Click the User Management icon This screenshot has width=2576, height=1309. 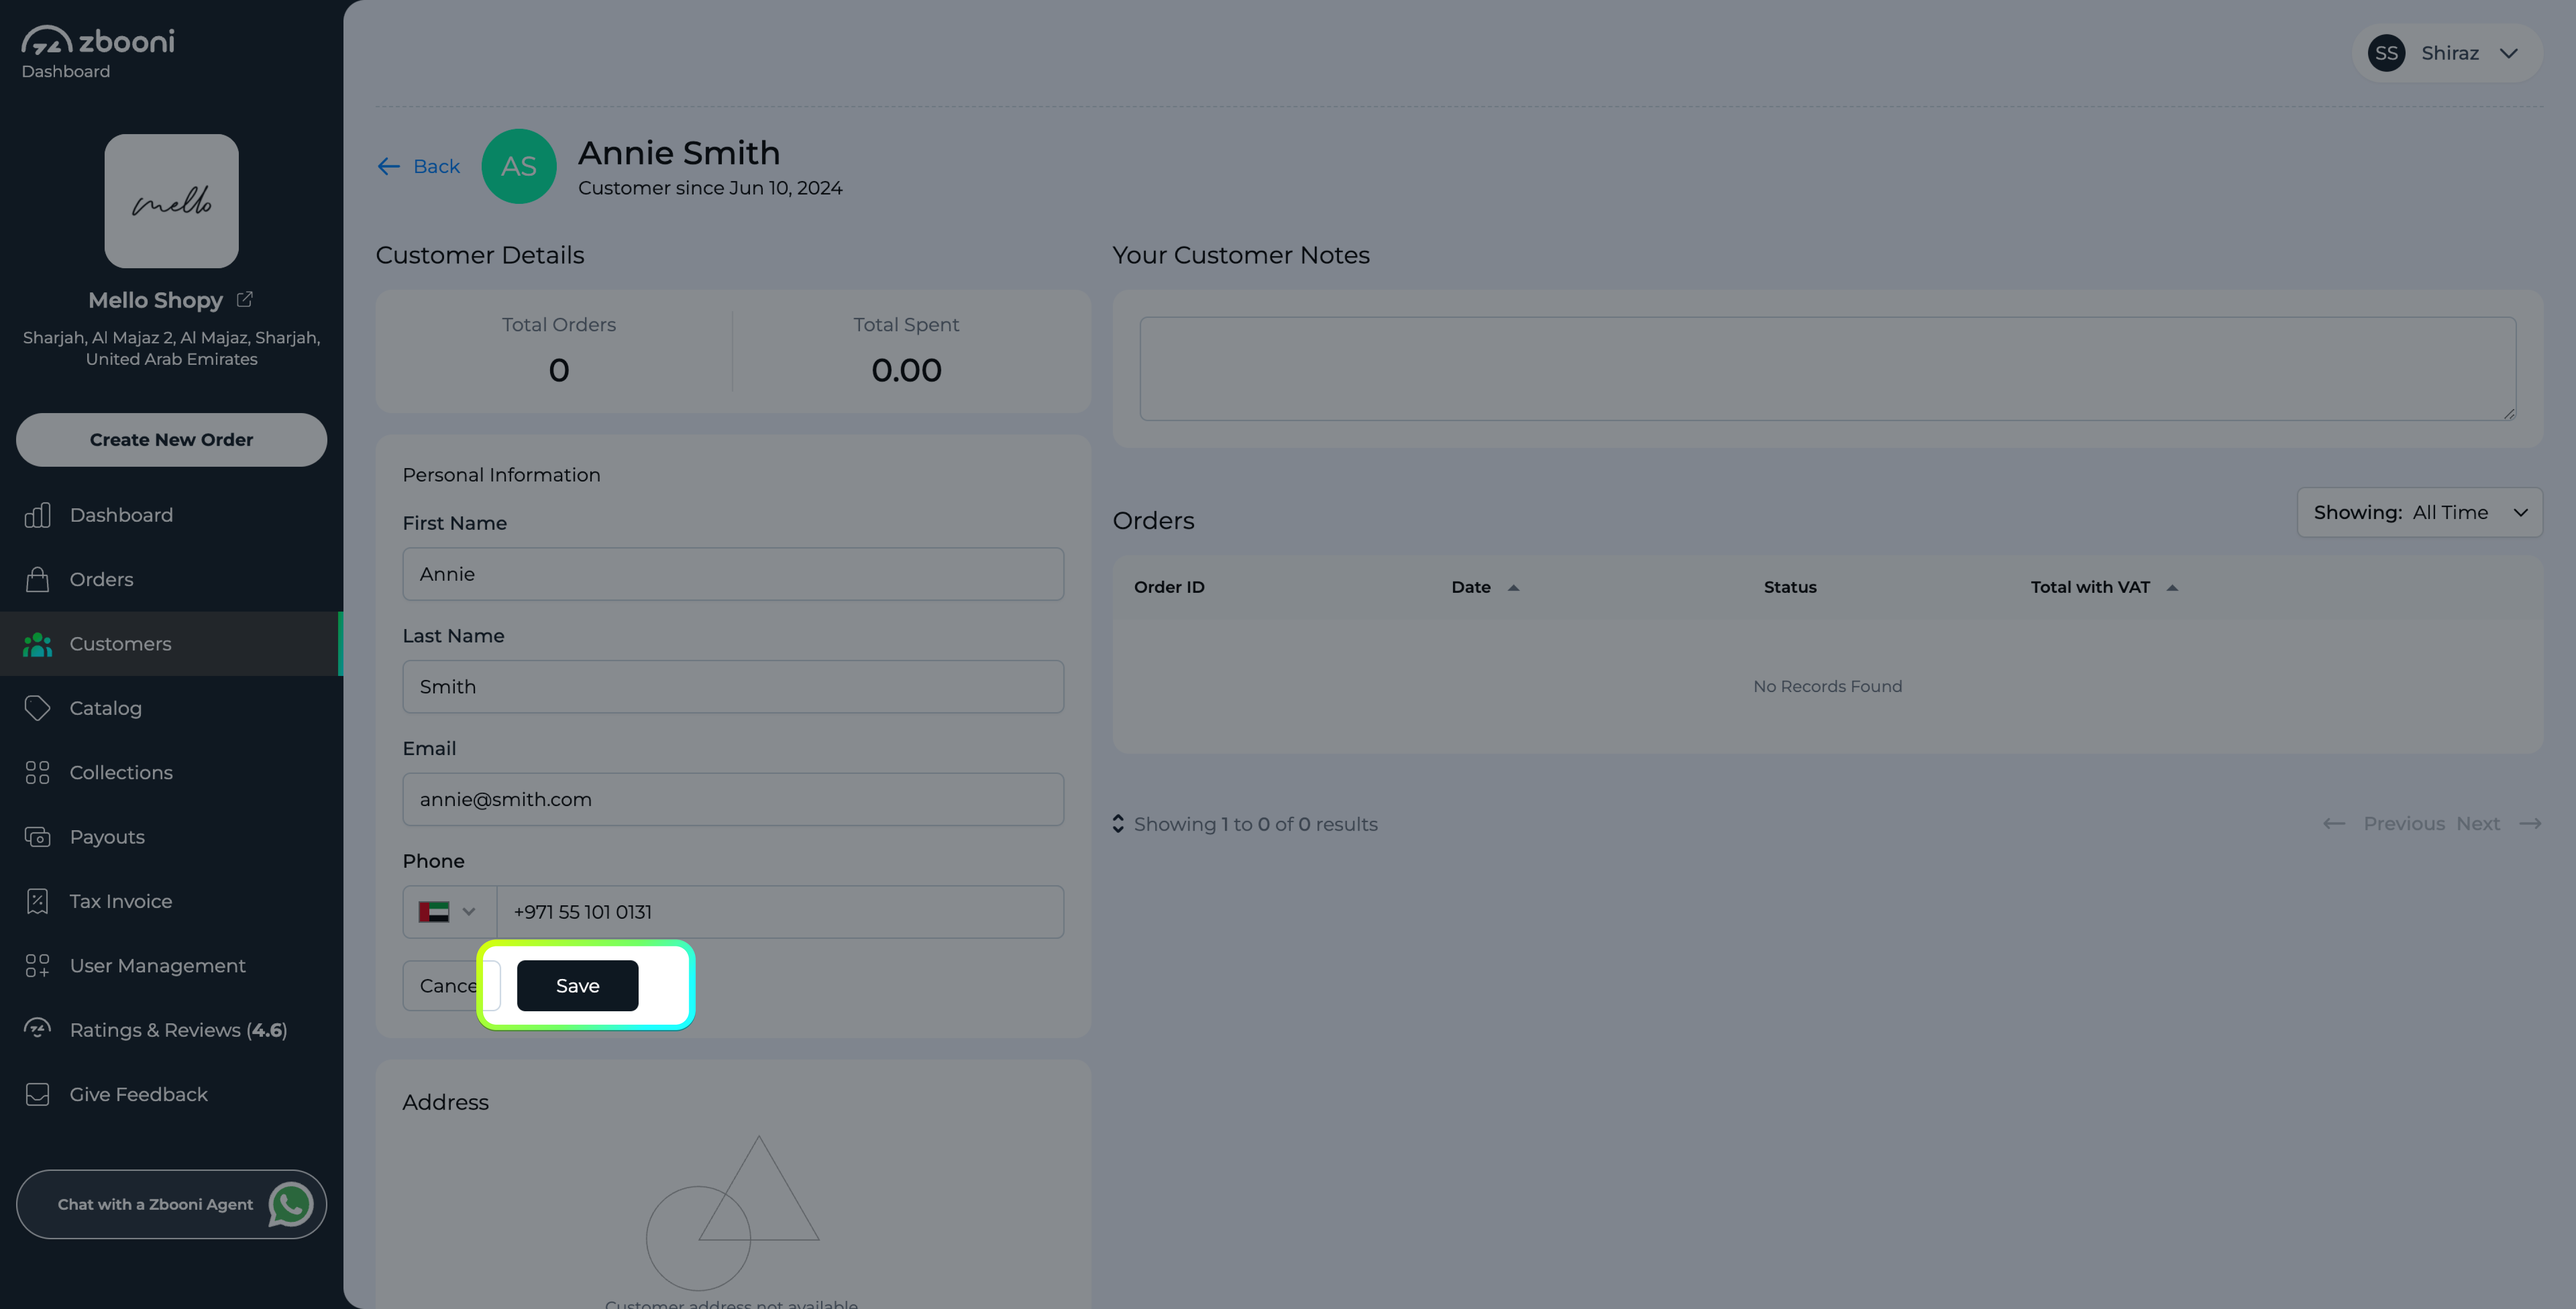click(x=37, y=966)
